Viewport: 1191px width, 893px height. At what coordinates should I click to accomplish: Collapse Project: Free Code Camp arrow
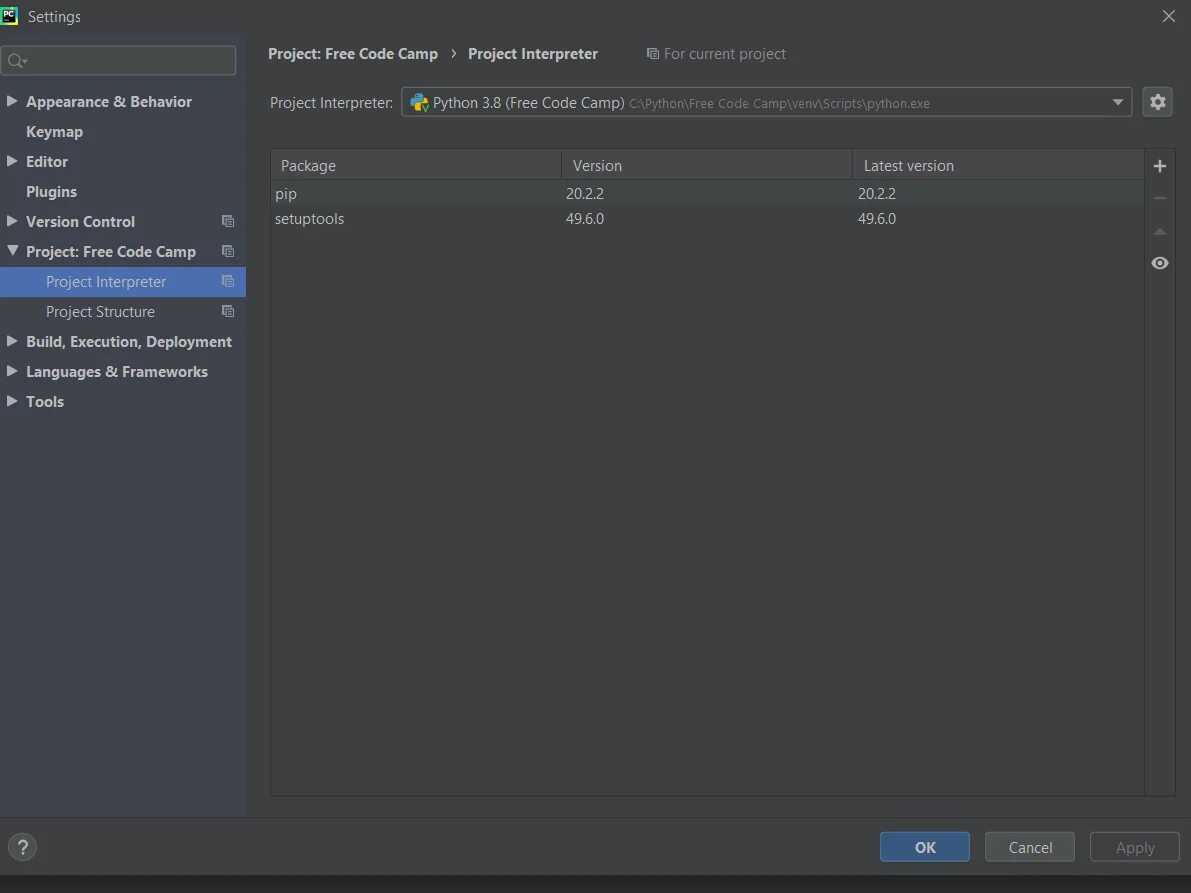12,251
